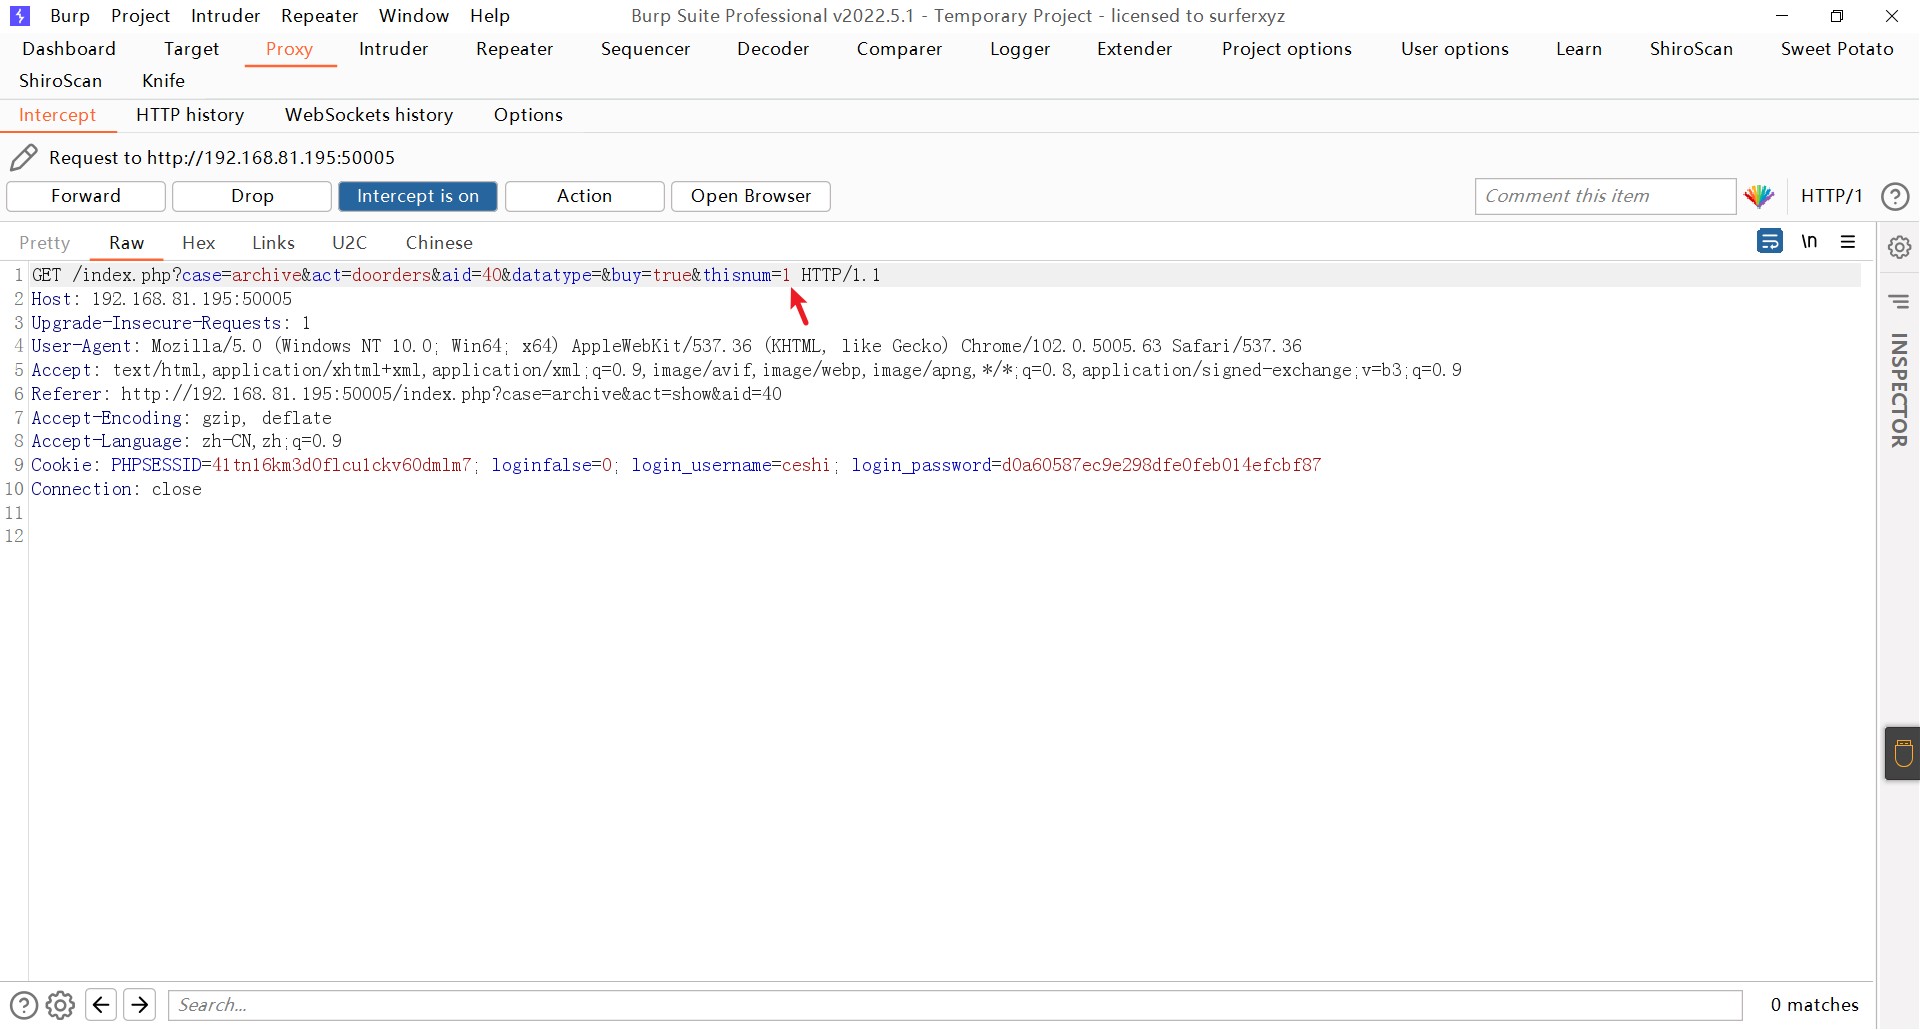Image resolution: width=1920 pixels, height=1030 pixels.
Task: Drop the intercepted request
Action: [252, 196]
